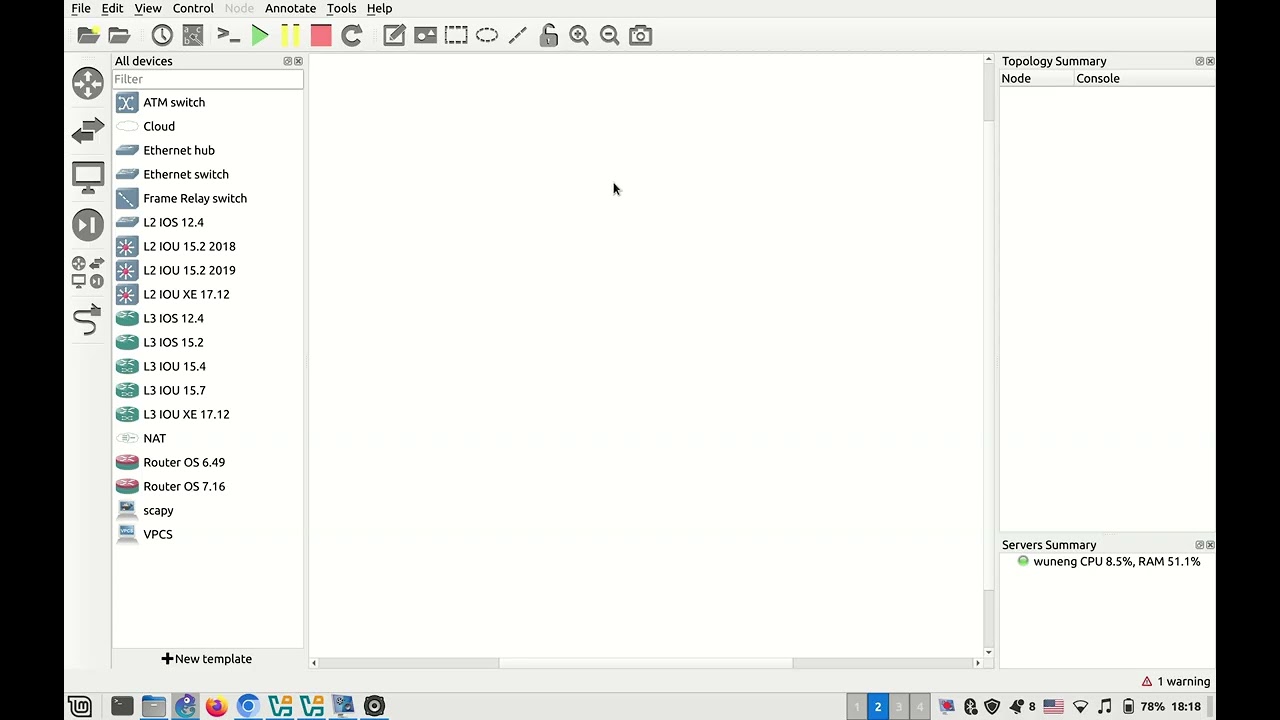This screenshot has height=720, width=1280.
Task: Select the Draw rectangle tool
Action: (x=456, y=35)
